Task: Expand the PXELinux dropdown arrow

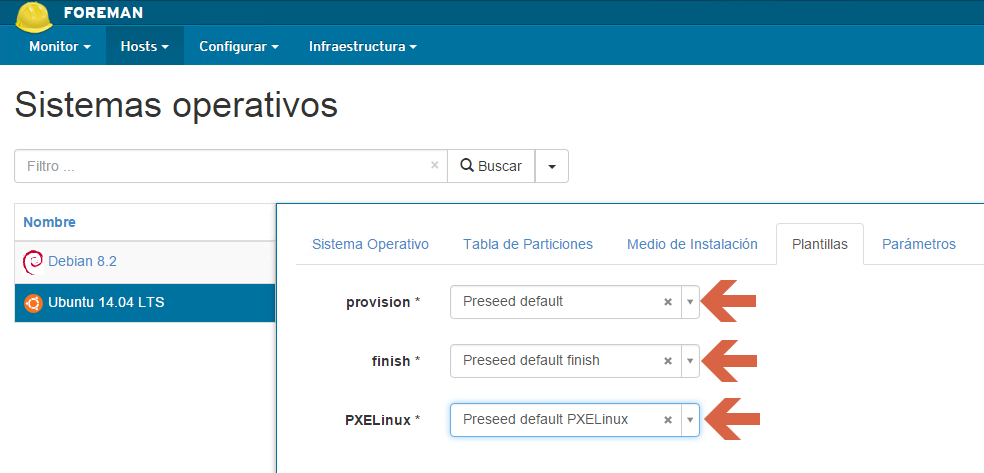Action: point(690,420)
